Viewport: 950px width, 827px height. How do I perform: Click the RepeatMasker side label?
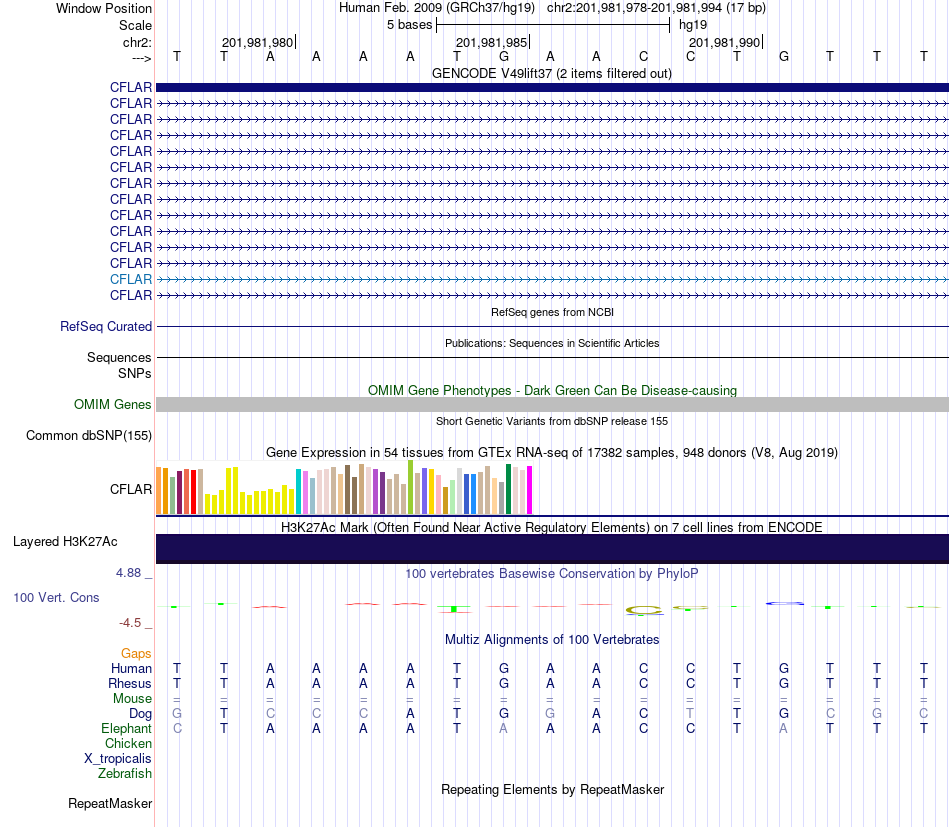click(x=110, y=803)
